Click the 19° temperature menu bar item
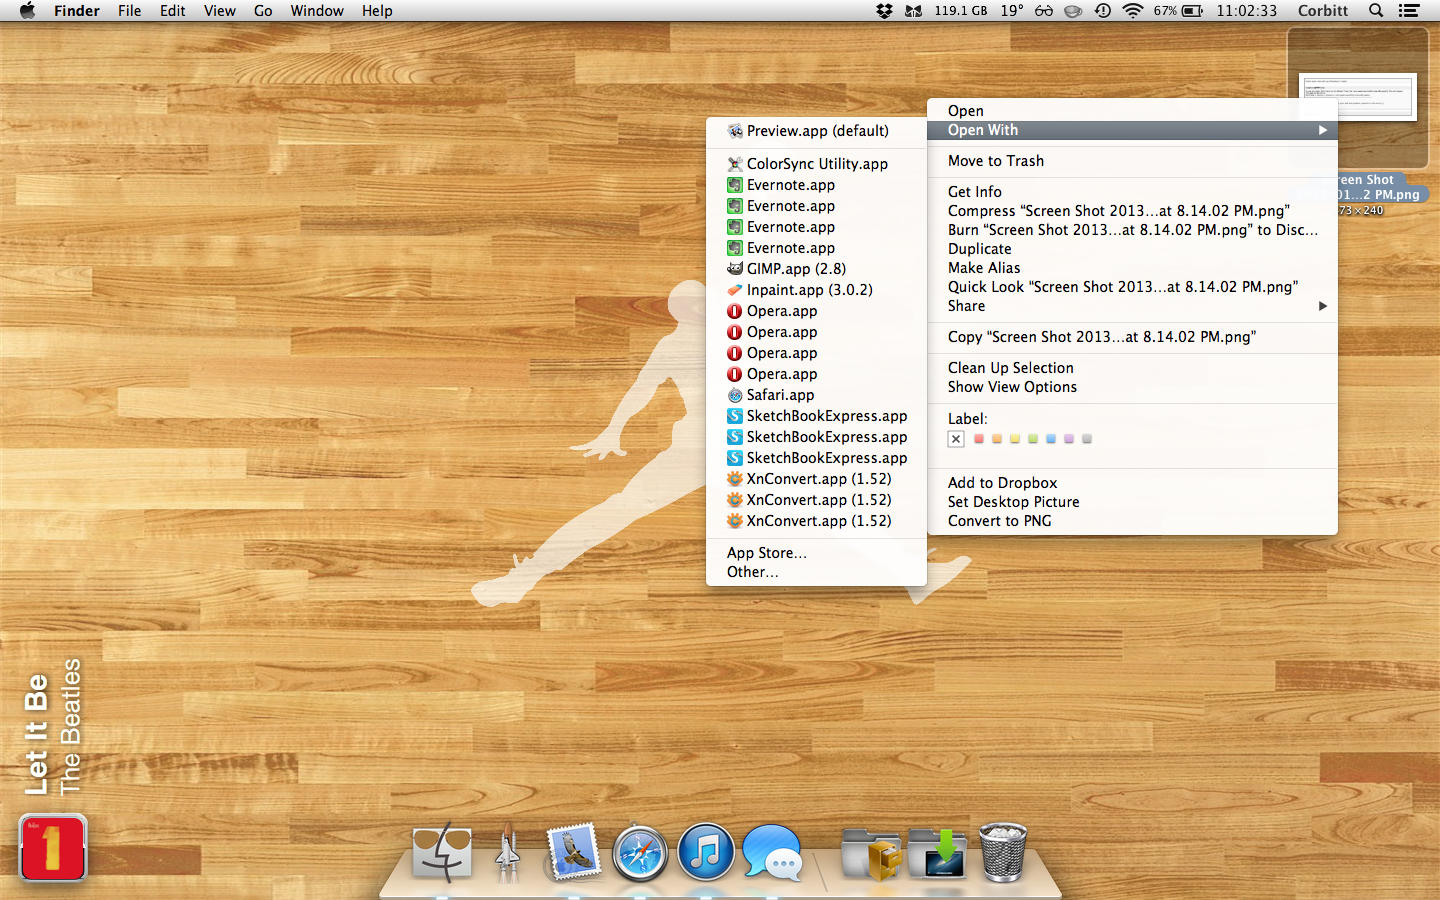 [1012, 11]
